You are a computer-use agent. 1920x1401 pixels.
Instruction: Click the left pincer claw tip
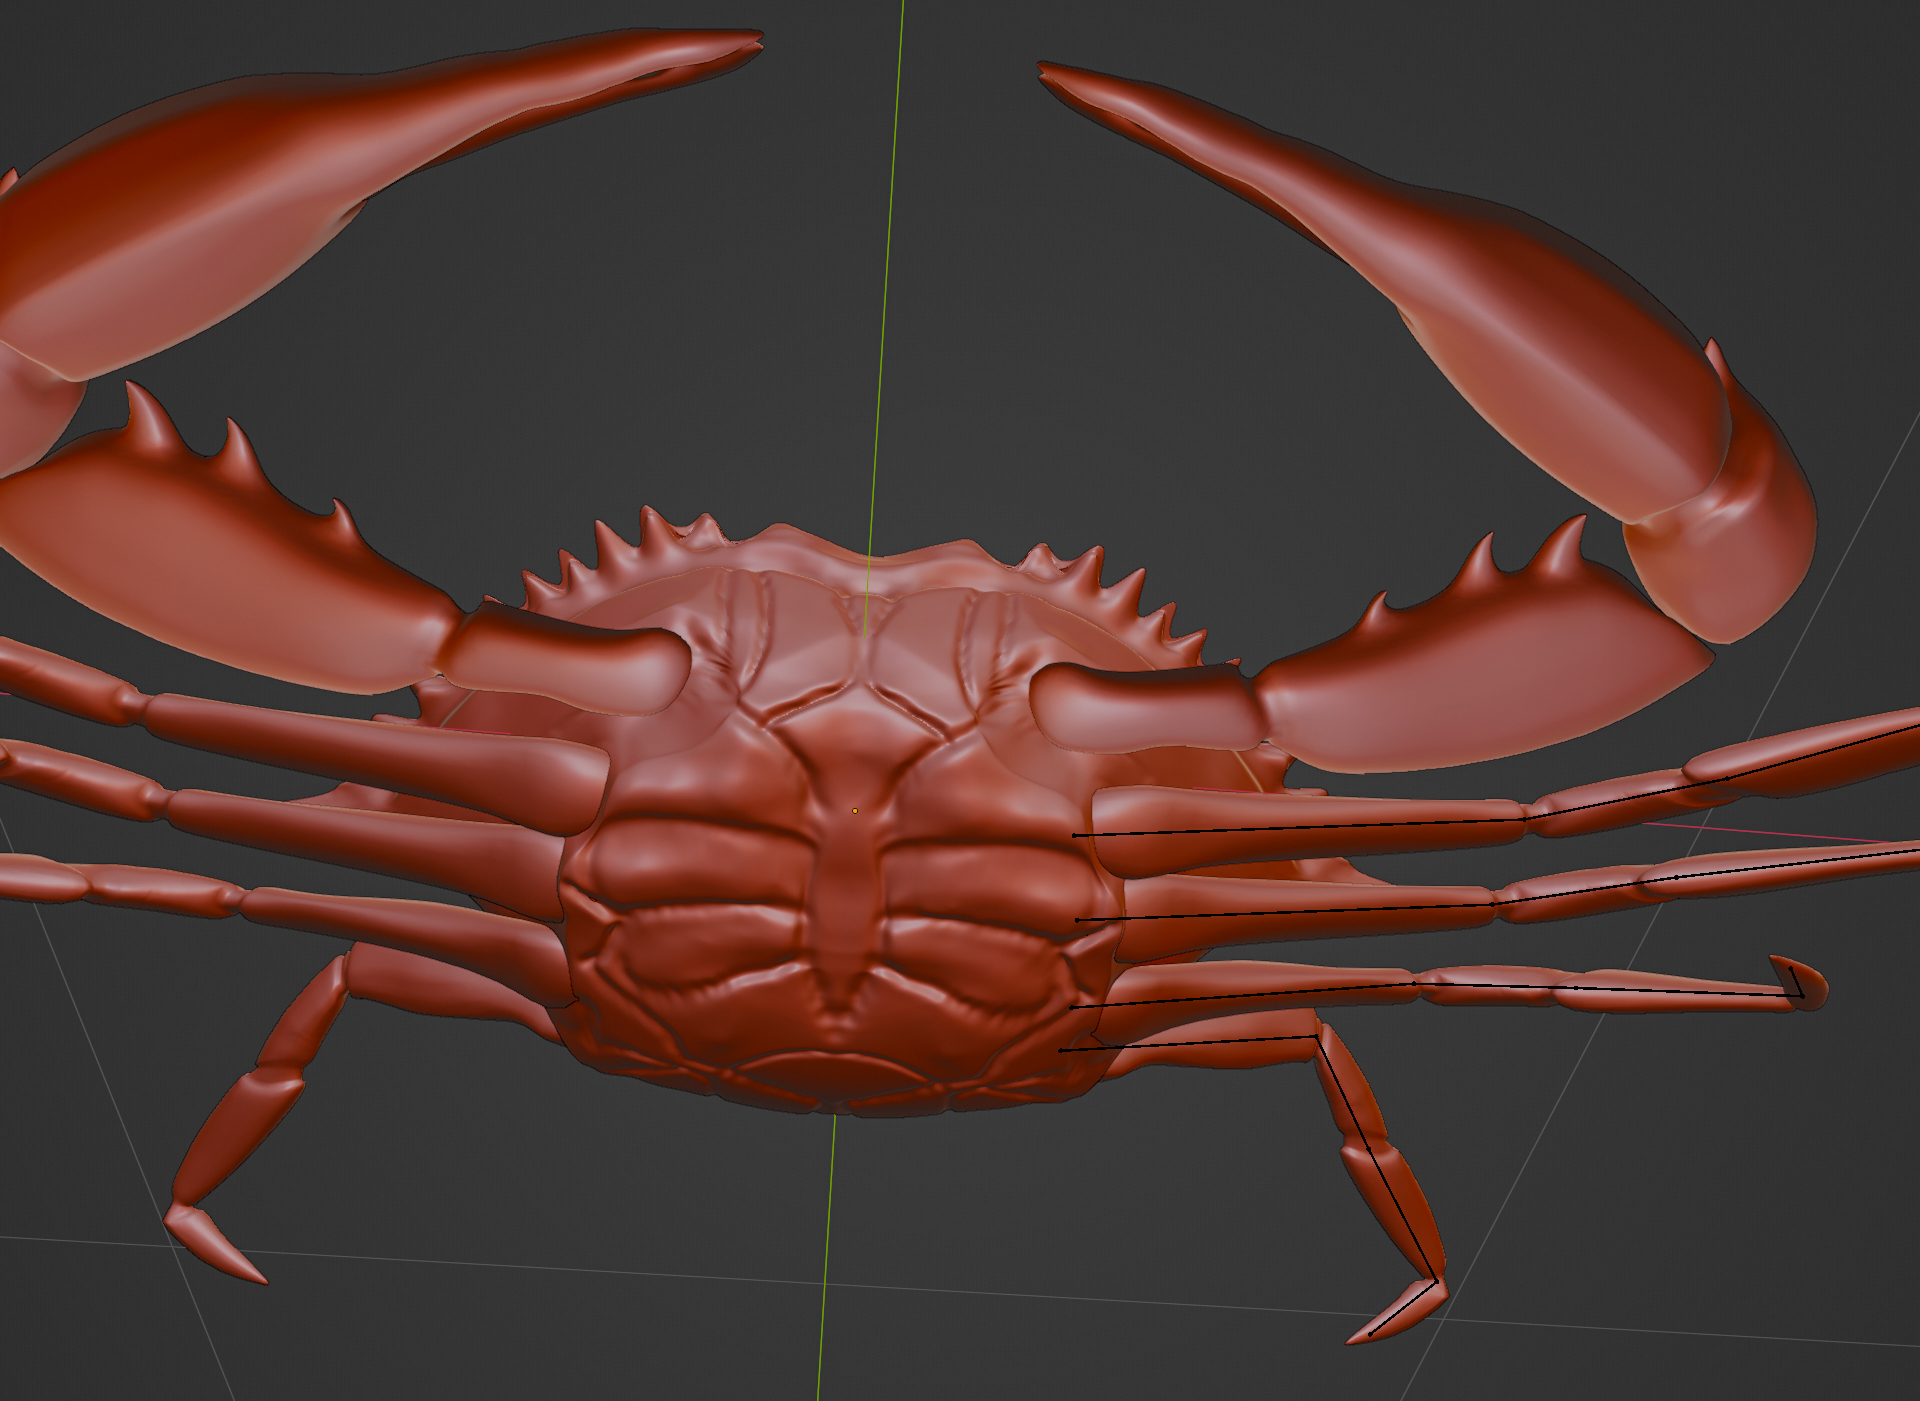click(758, 38)
